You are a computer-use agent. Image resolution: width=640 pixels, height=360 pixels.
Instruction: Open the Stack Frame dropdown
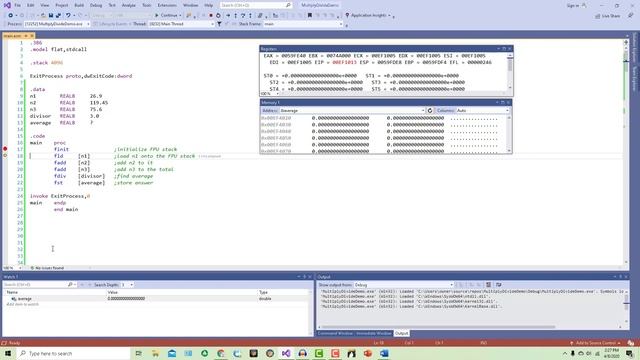pos(302,24)
